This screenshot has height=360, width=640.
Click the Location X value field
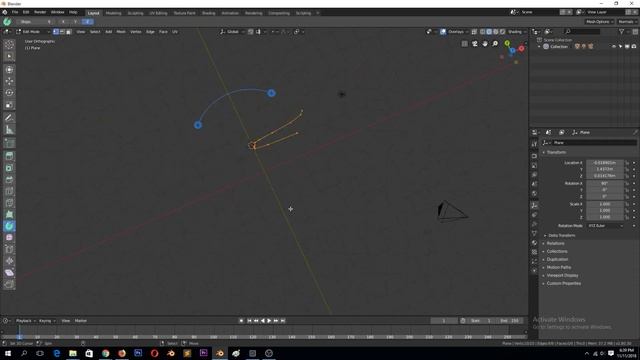pos(605,162)
